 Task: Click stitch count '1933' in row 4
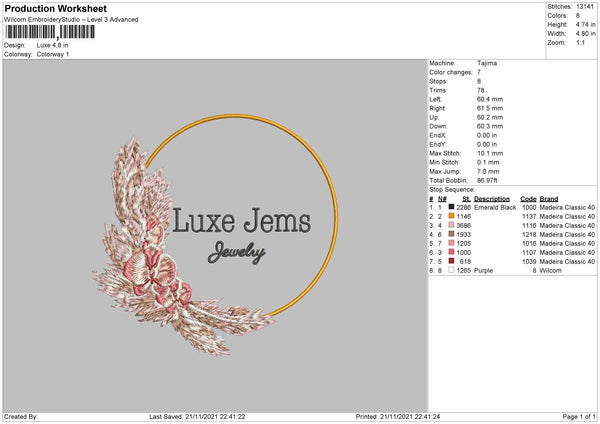point(463,235)
